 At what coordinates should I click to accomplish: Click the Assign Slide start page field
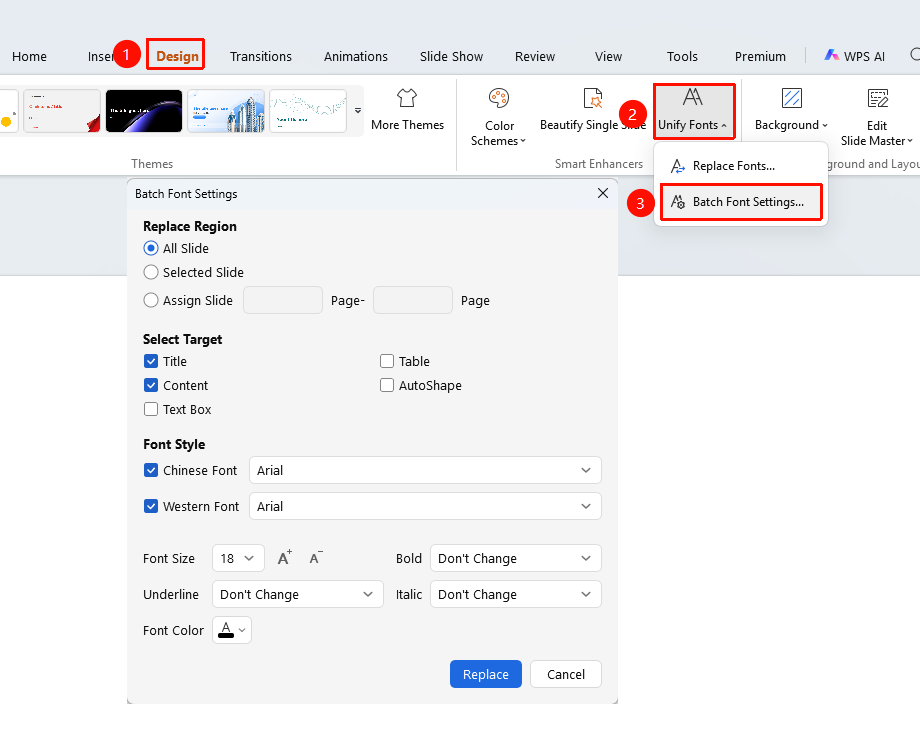pyautogui.click(x=283, y=300)
